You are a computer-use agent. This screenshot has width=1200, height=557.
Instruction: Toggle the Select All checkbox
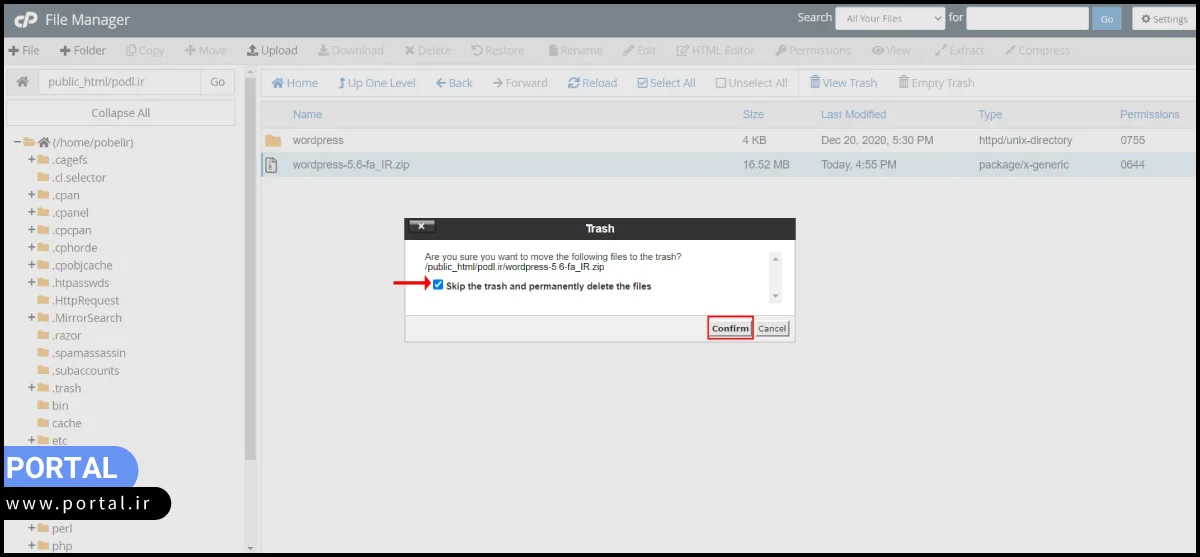click(642, 83)
